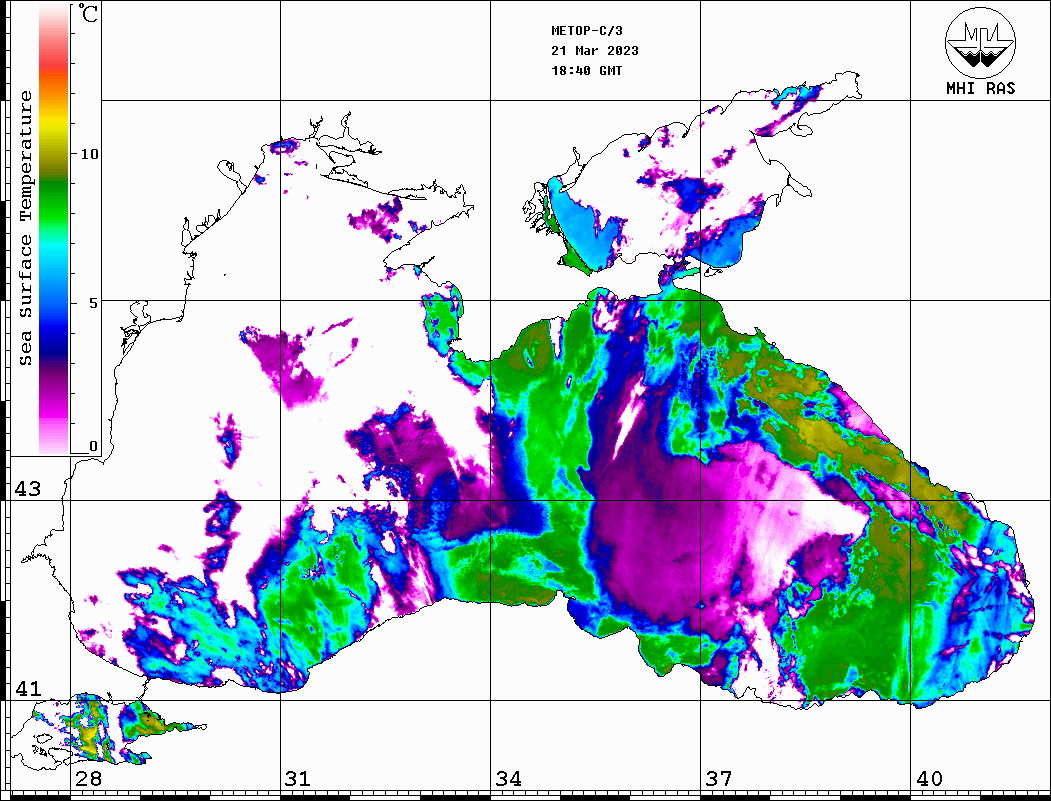Click latitude label 43 on the left axis
This screenshot has width=1051, height=801.
[27, 489]
